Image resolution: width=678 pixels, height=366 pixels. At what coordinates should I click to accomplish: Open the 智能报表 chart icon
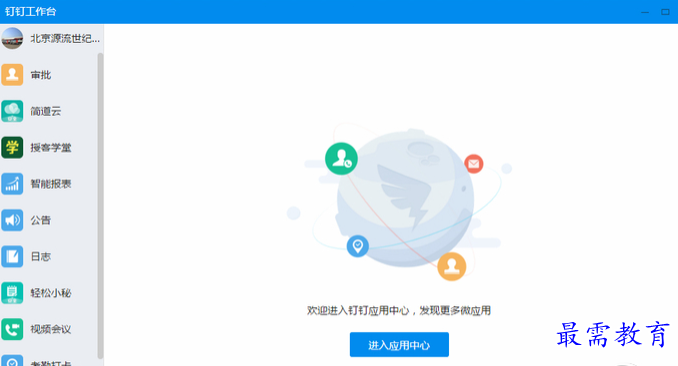[12, 184]
